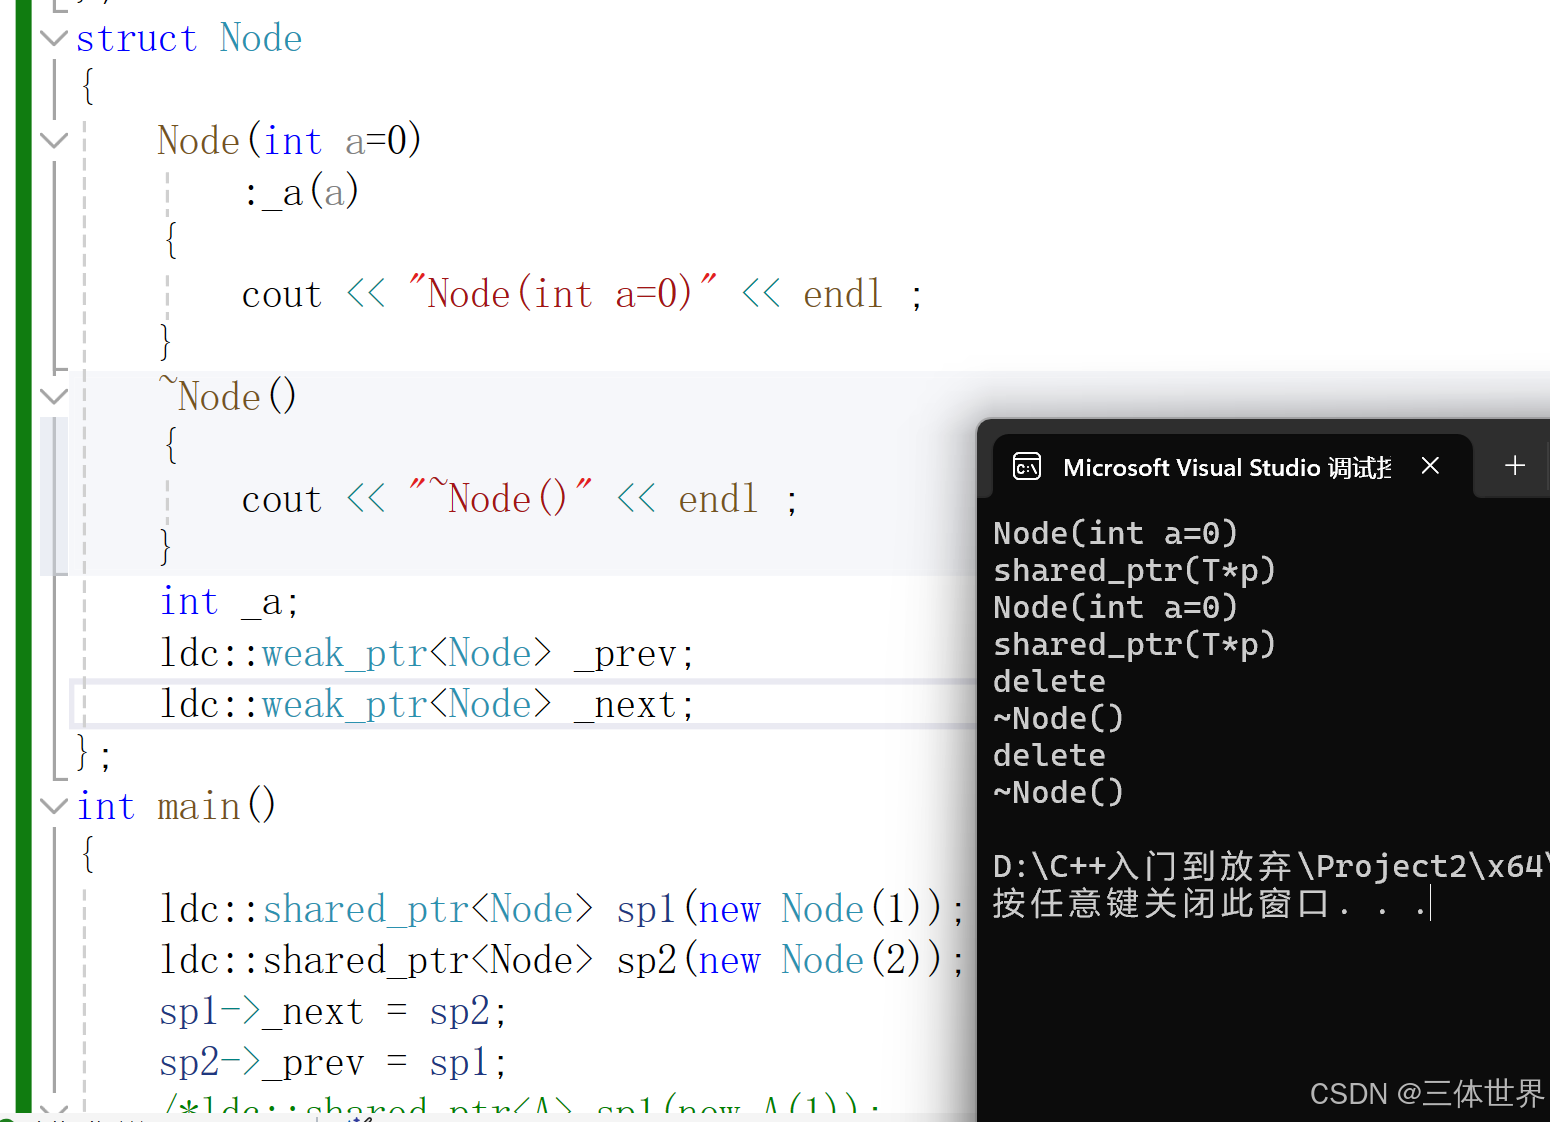Click the sp1(new Node(1)) declaration line

pyautogui.click(x=562, y=909)
